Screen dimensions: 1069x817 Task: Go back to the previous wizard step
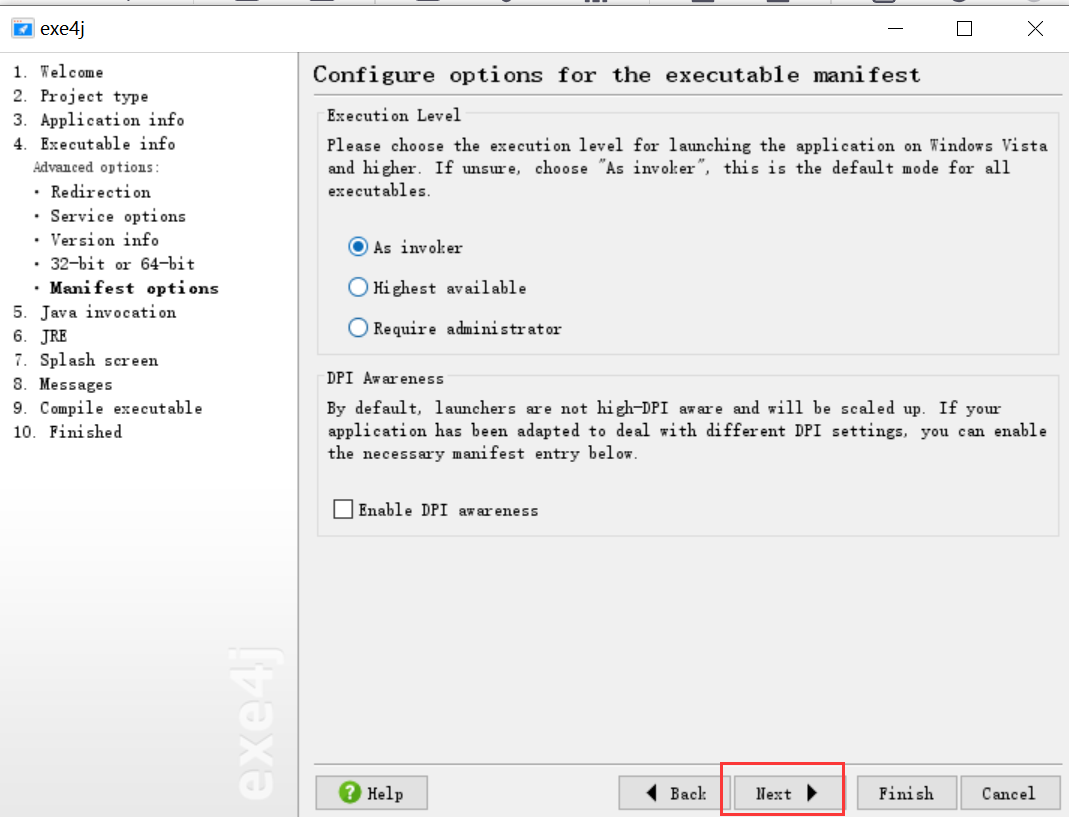[672, 793]
